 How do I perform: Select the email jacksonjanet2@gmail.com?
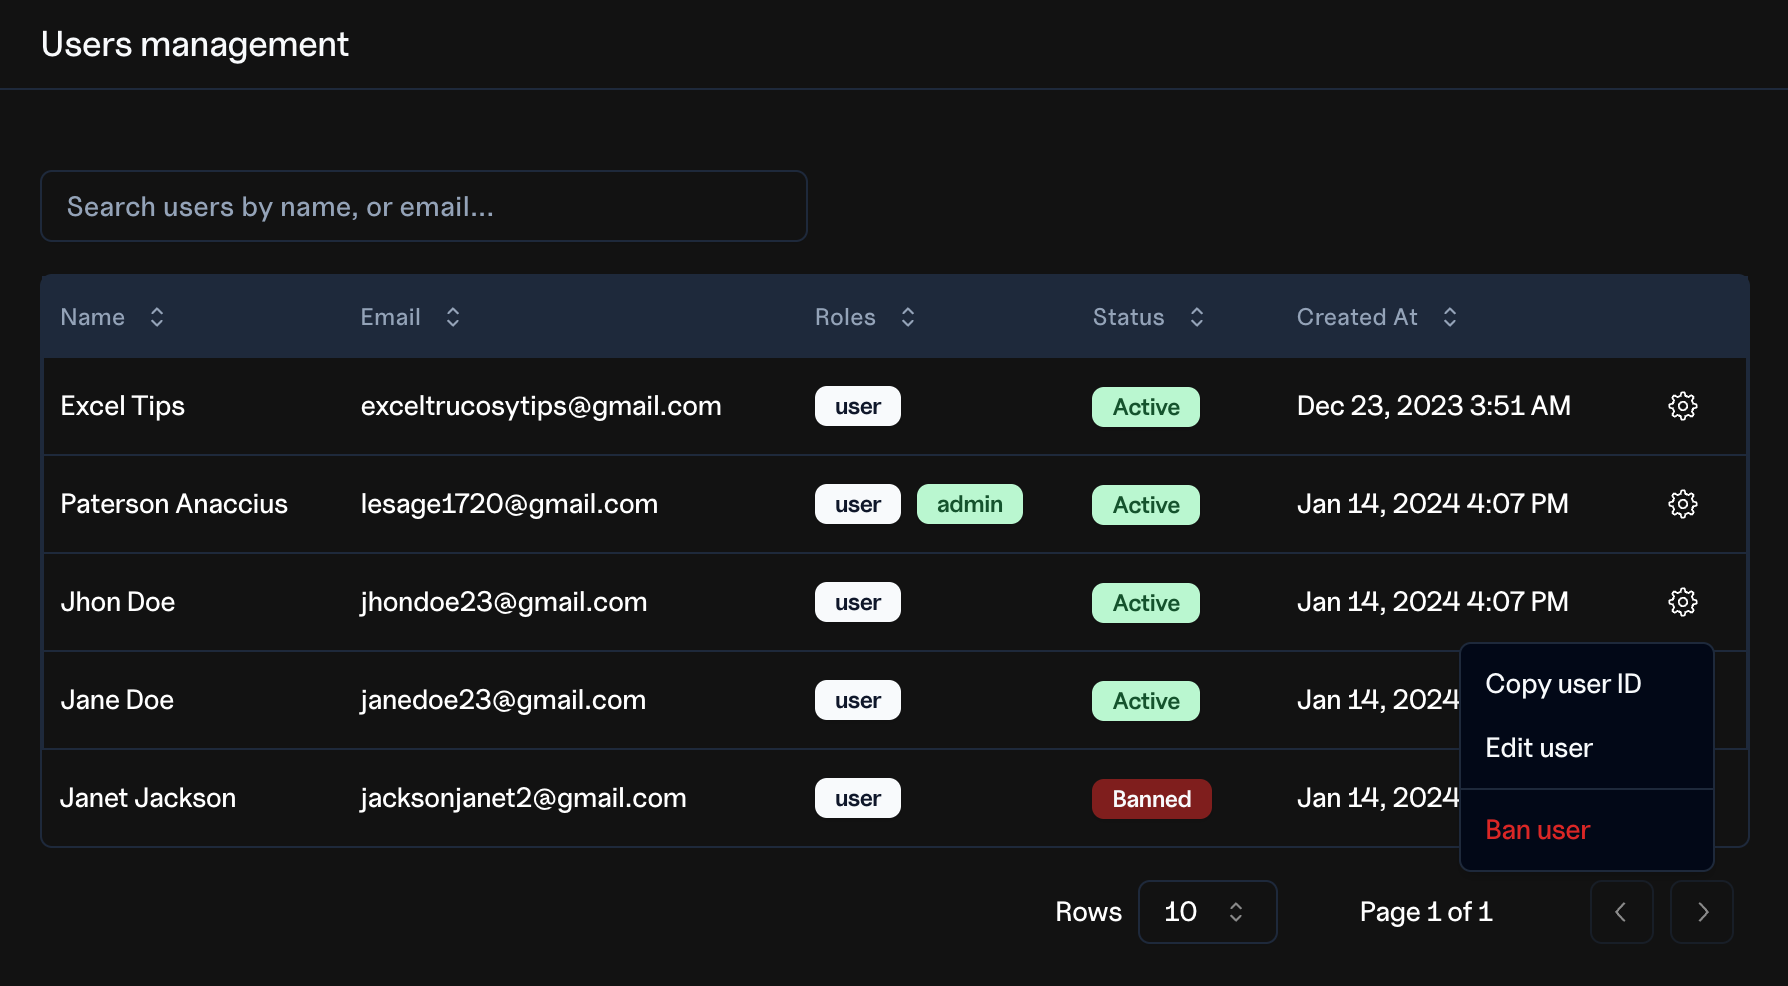[x=523, y=798]
